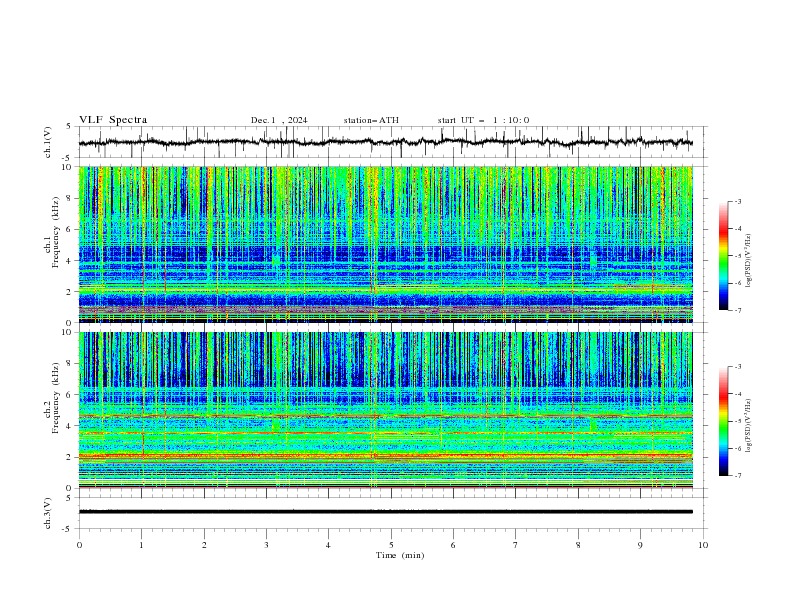Screen dimensions: 792x612
Task: Click the 'ch.1(V)' axis label
Action: coord(48,142)
